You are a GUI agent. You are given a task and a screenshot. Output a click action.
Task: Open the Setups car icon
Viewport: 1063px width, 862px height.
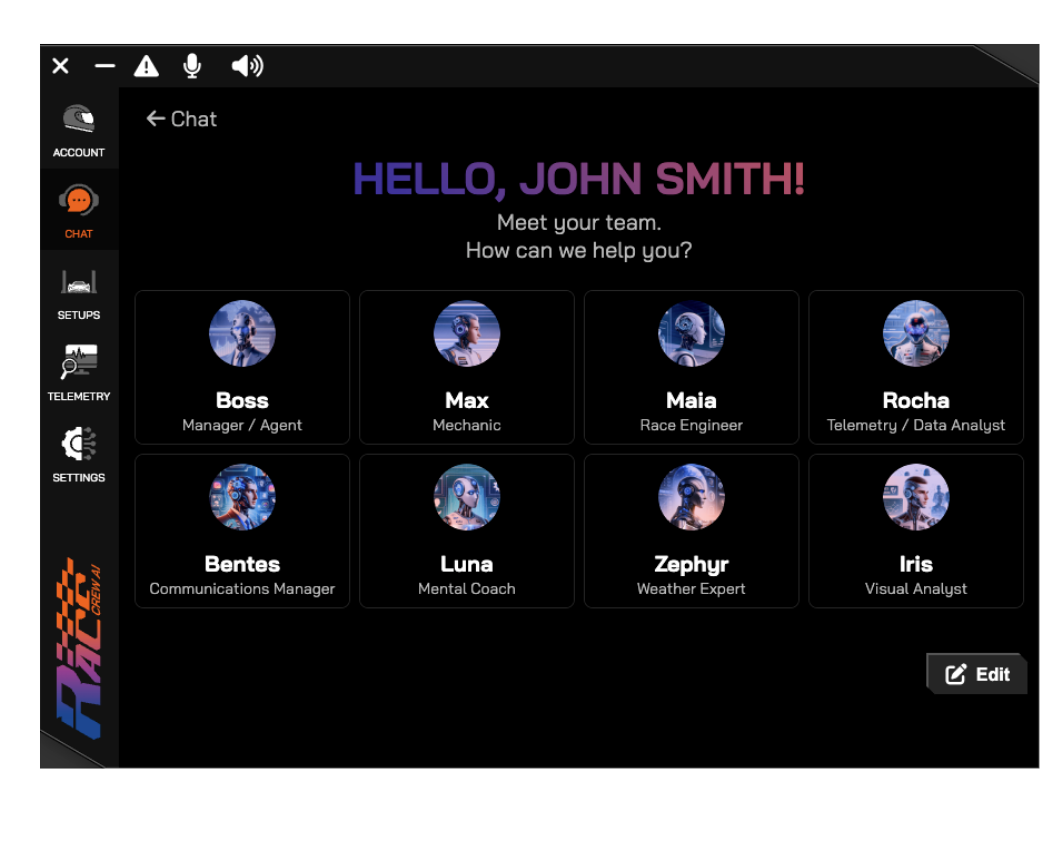point(79,283)
